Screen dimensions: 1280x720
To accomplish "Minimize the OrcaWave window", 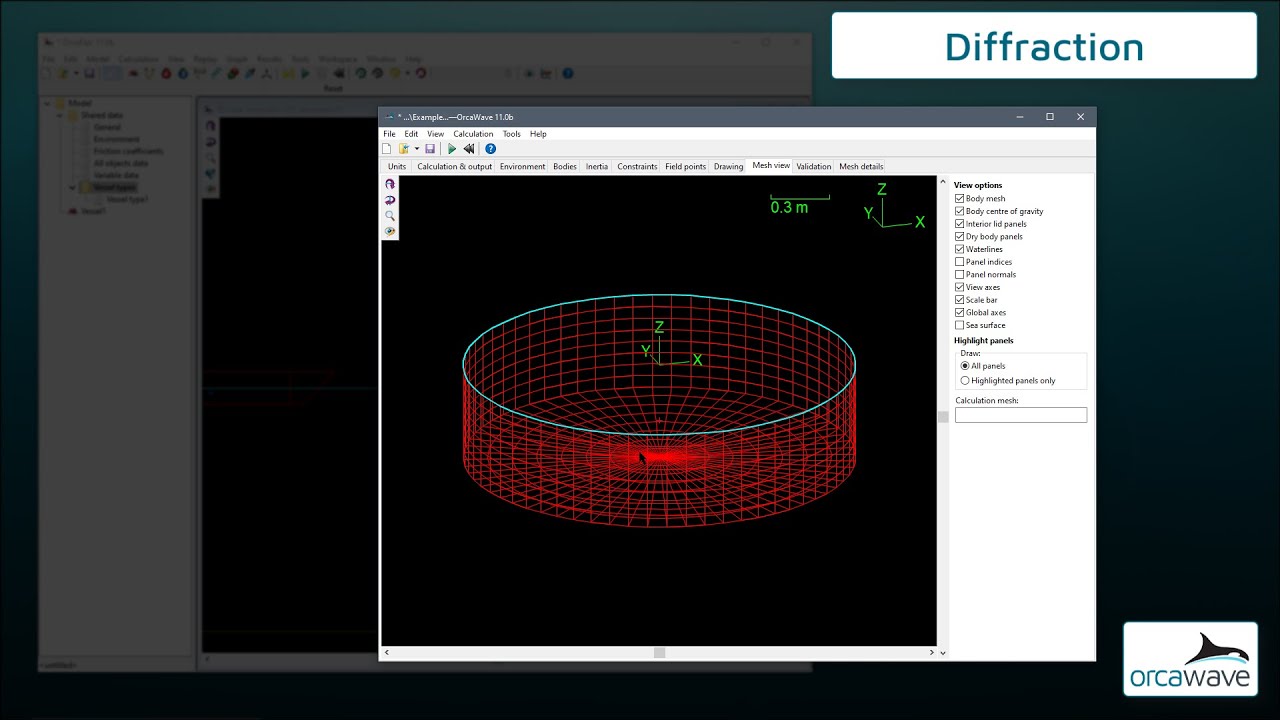I will [x=1019, y=117].
